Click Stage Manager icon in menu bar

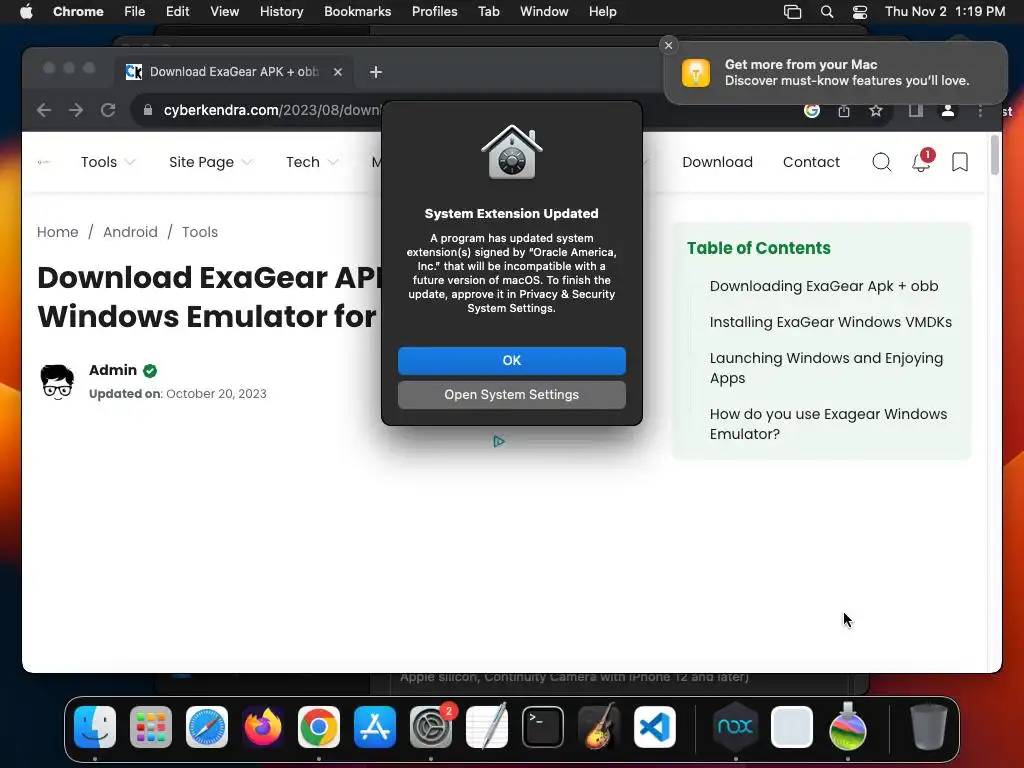pyautogui.click(x=792, y=12)
